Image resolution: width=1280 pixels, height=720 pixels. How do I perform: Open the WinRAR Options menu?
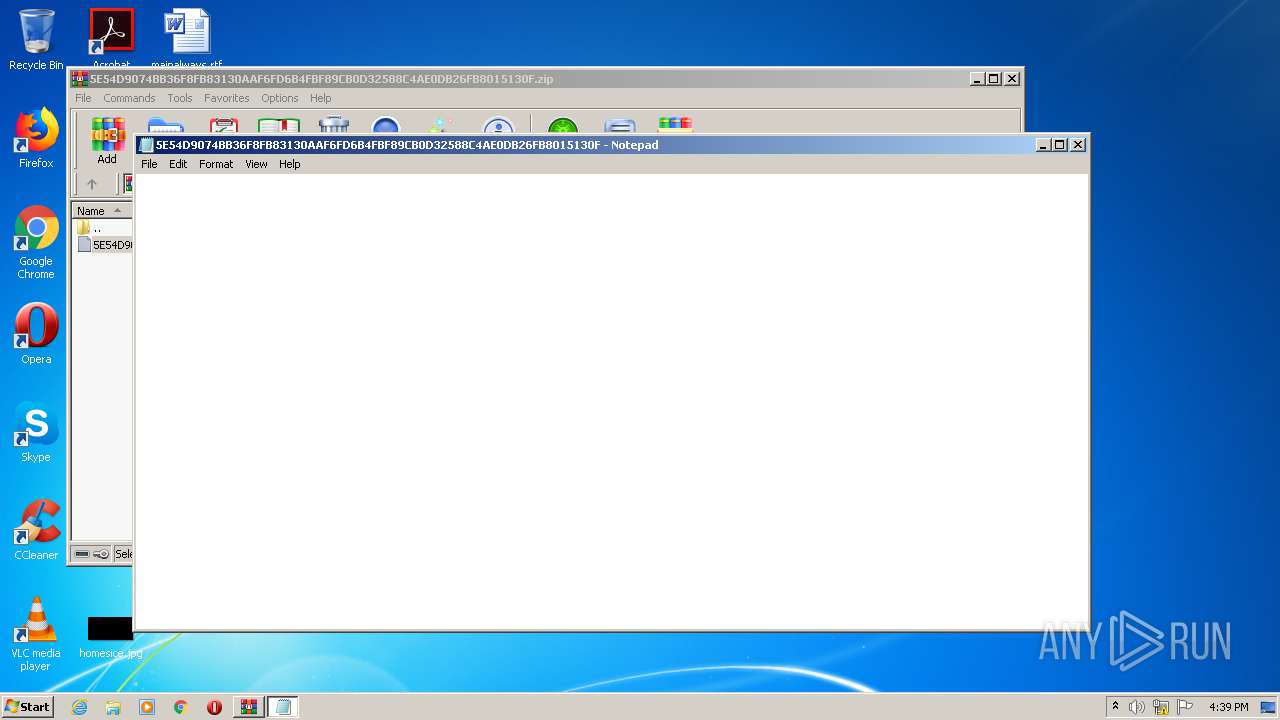(x=280, y=98)
